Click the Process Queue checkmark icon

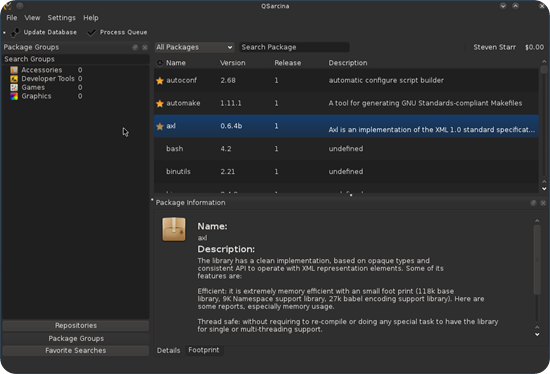click(92, 33)
